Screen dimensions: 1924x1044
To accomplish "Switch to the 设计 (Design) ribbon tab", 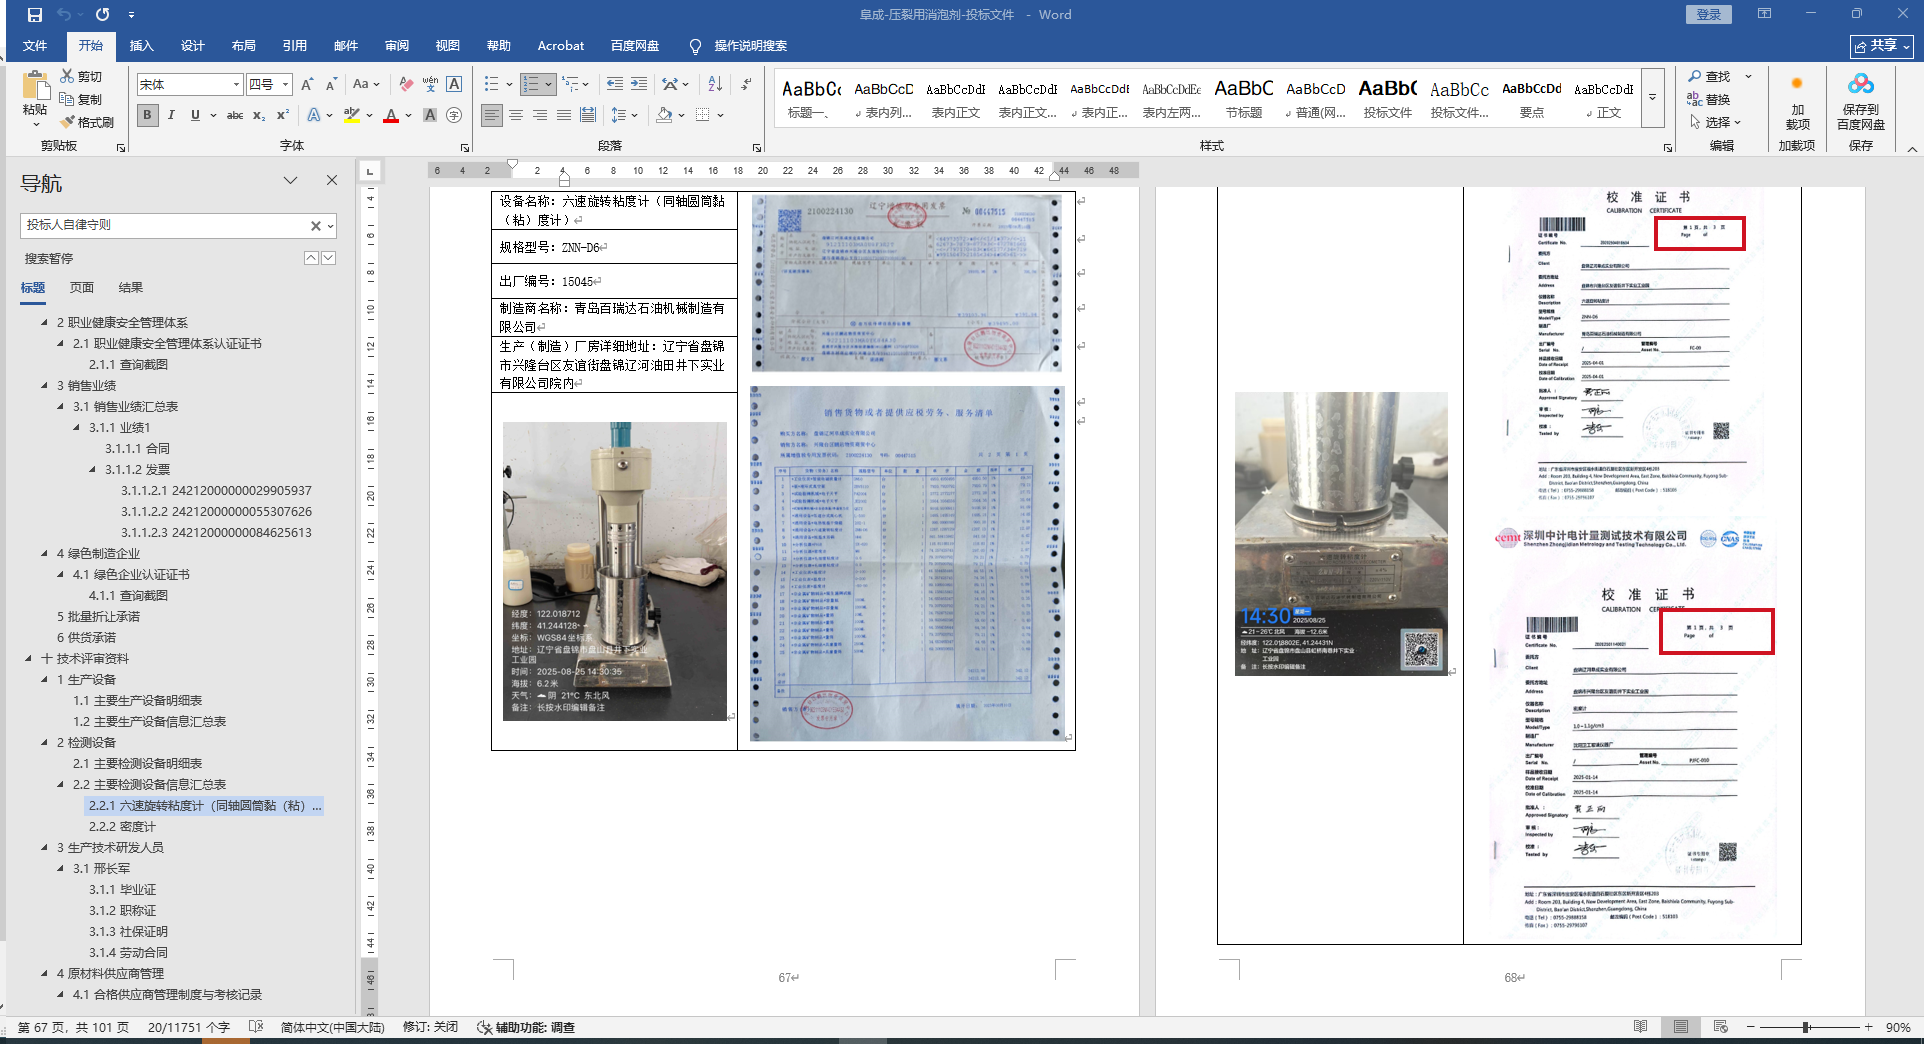I will click(193, 46).
